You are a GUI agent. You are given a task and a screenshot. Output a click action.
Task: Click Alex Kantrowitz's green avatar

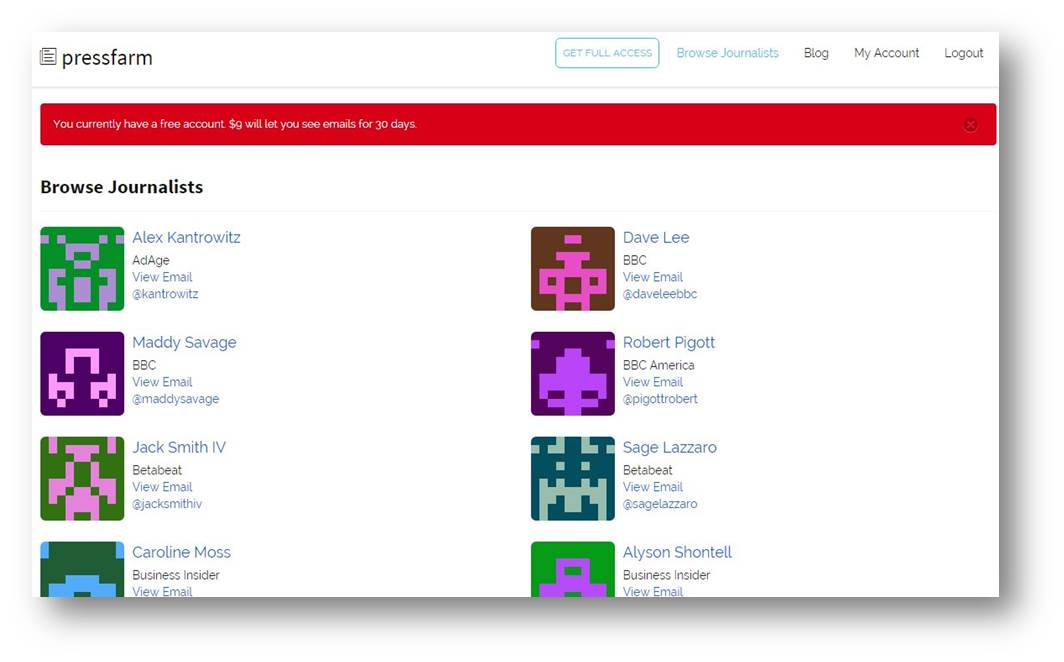[x=82, y=269]
